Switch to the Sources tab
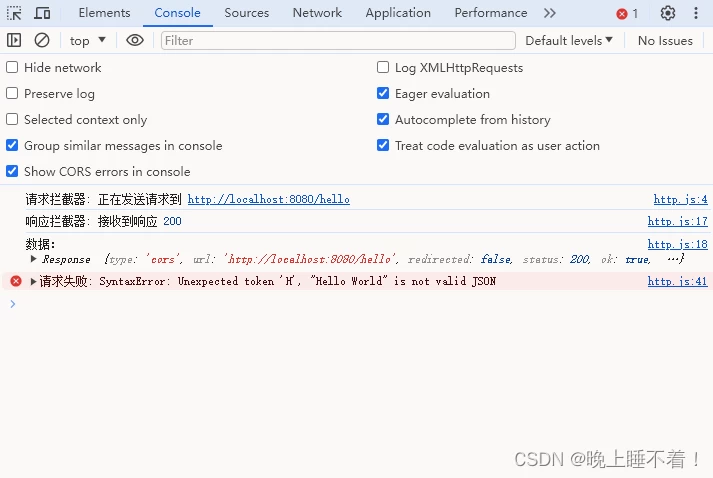713x478 pixels. (x=246, y=13)
